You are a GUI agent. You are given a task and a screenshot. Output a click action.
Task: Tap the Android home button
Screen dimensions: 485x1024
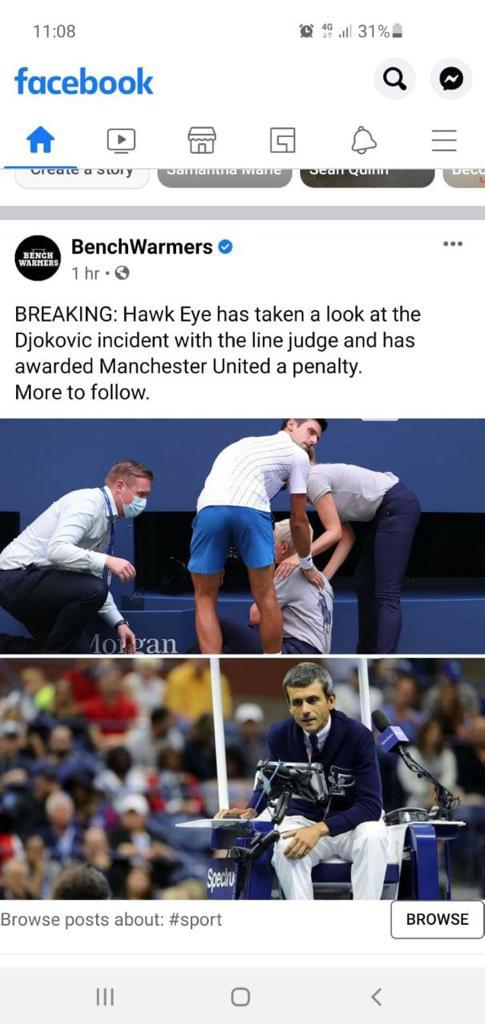click(240, 997)
